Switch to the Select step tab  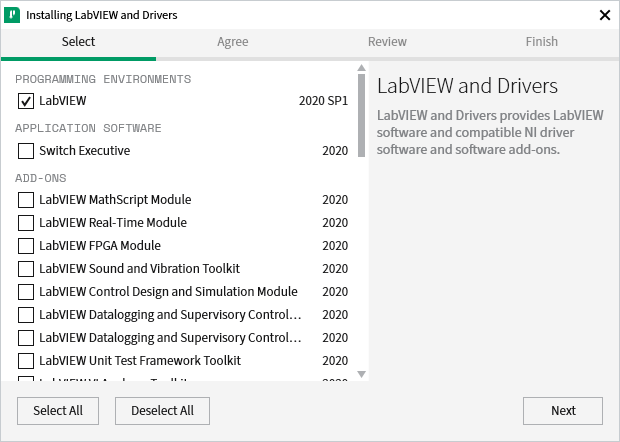pyautogui.click(x=78, y=42)
